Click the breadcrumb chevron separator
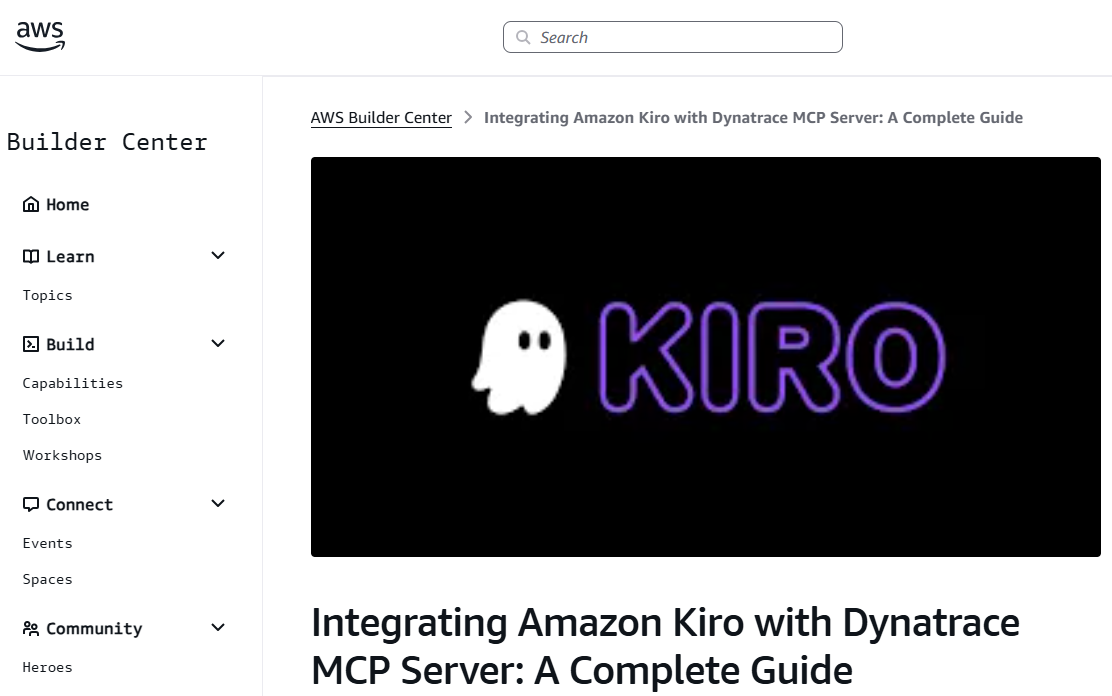The width and height of the screenshot is (1112, 696). 467,117
